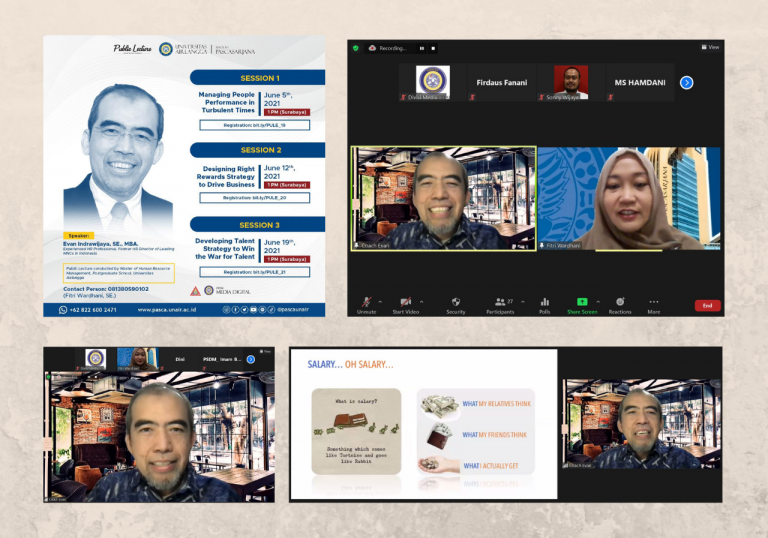Pause the cloud recording
The image size is (768, 538).
point(422,48)
